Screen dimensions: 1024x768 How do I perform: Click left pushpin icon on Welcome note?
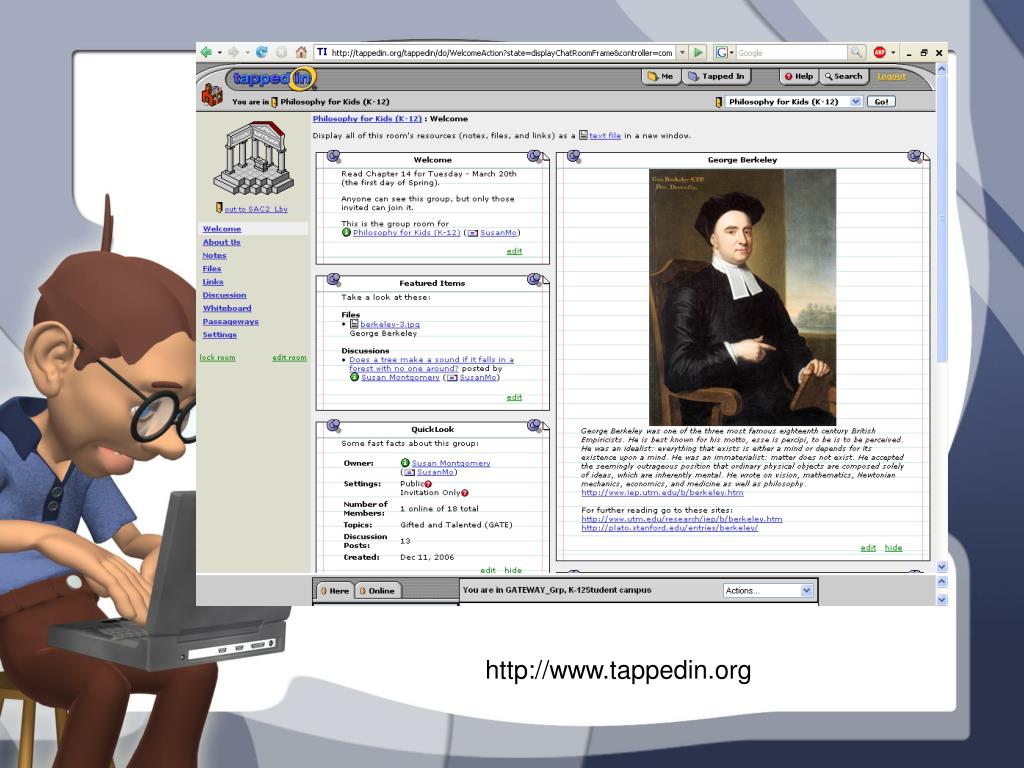tap(334, 156)
